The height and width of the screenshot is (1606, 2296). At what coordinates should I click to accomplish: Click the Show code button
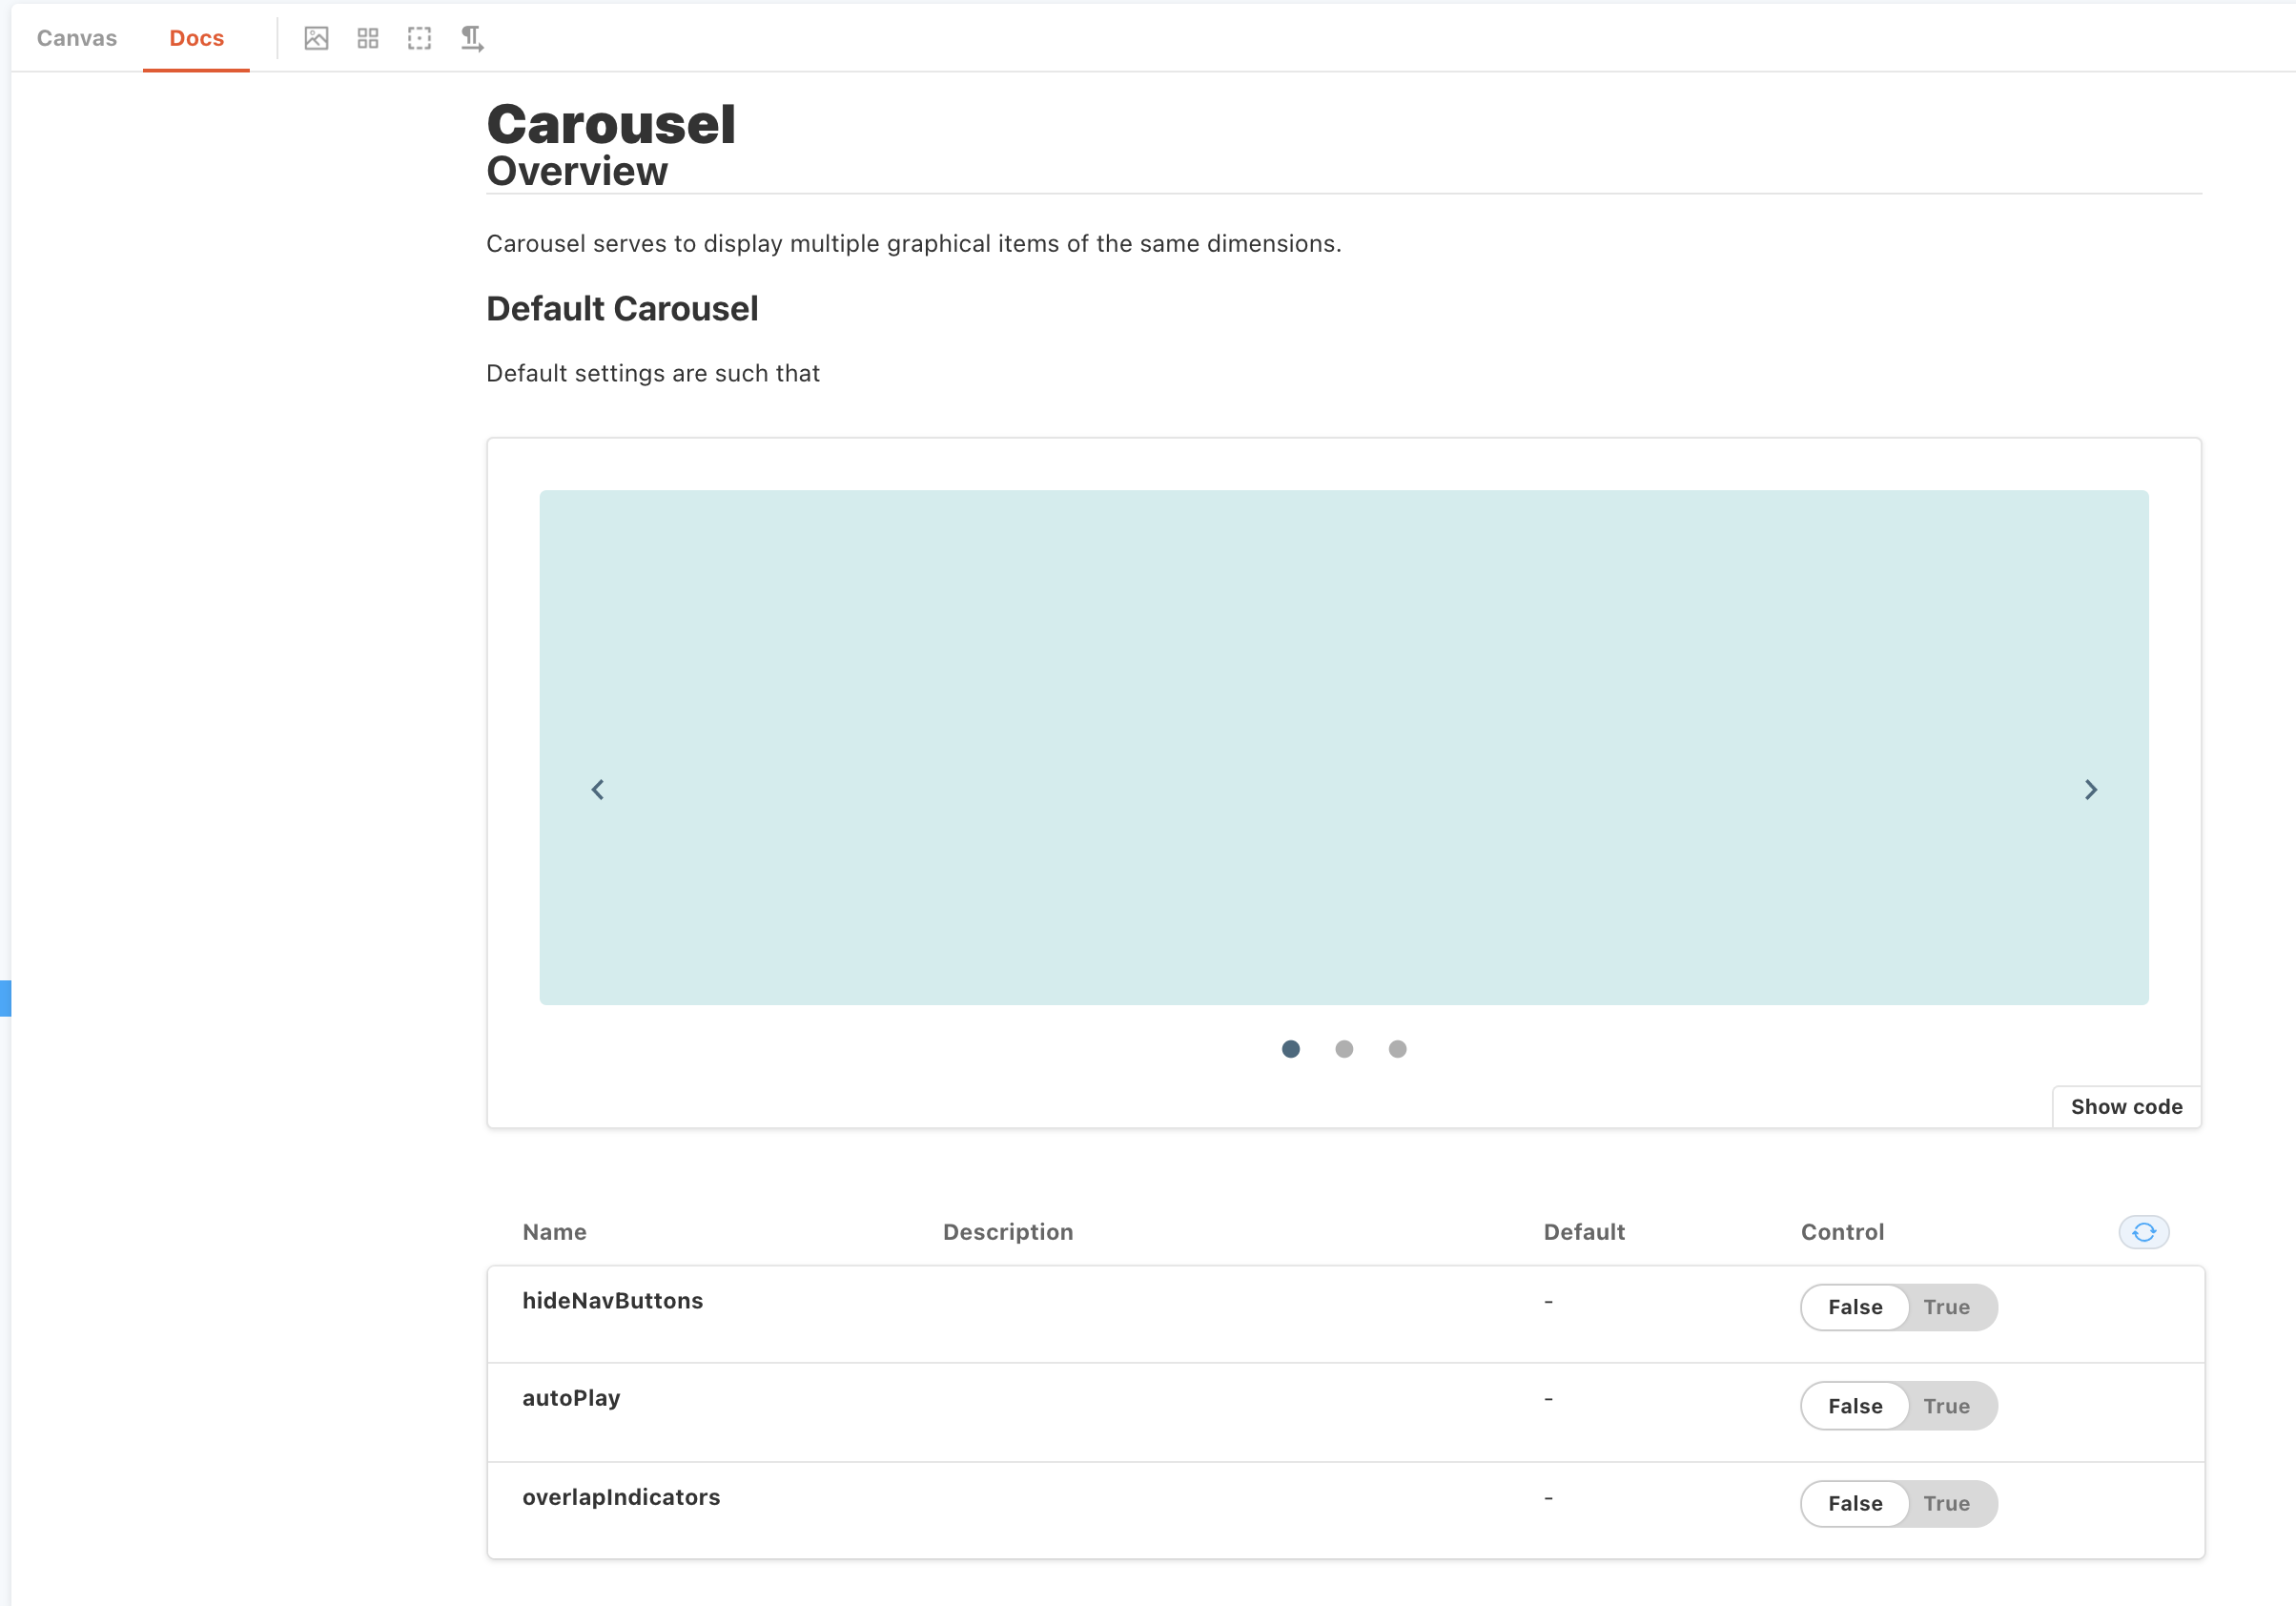point(2126,1107)
